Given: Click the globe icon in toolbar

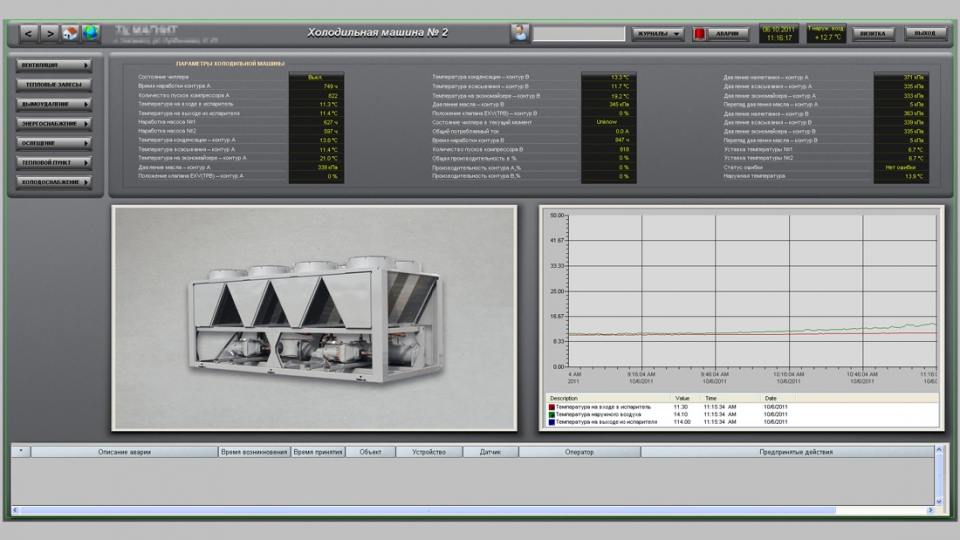Looking at the screenshot, I should (x=90, y=33).
